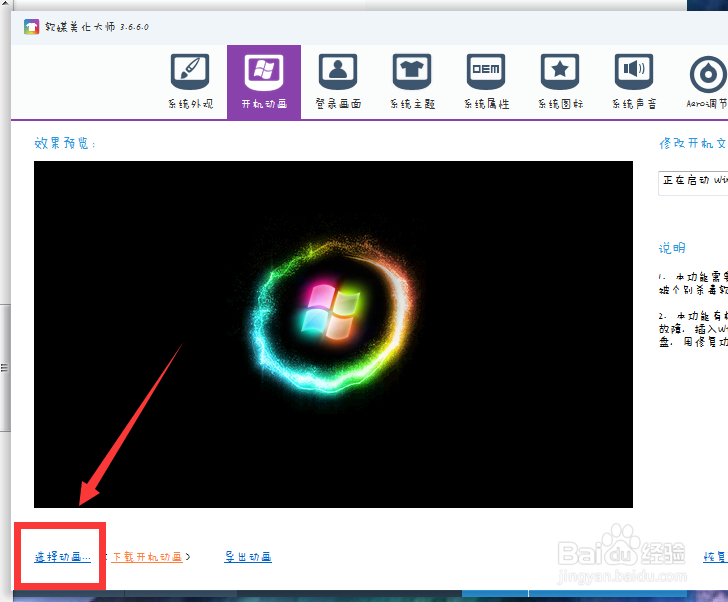The image size is (728, 602).
Task: Click the 软媒美化大师 app logo
Action: (x=32, y=27)
